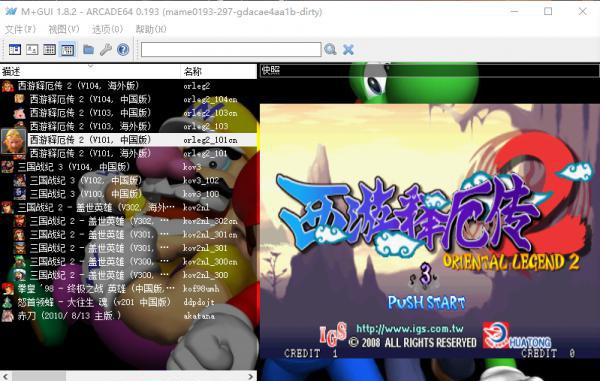Click the horizontal scrollbar left arrow

4,376
